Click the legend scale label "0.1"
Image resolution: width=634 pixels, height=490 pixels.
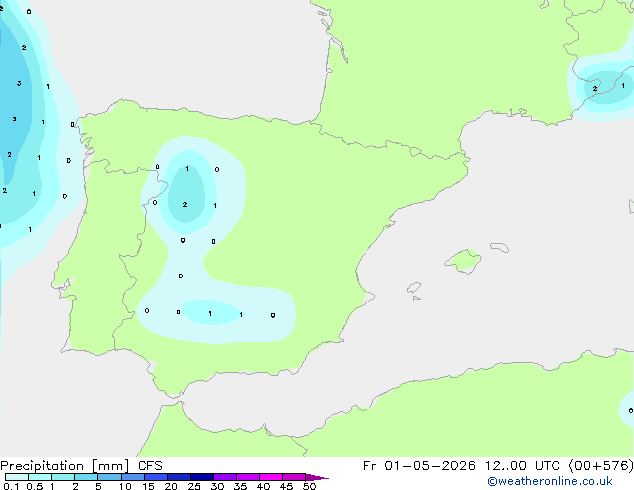click(11, 486)
